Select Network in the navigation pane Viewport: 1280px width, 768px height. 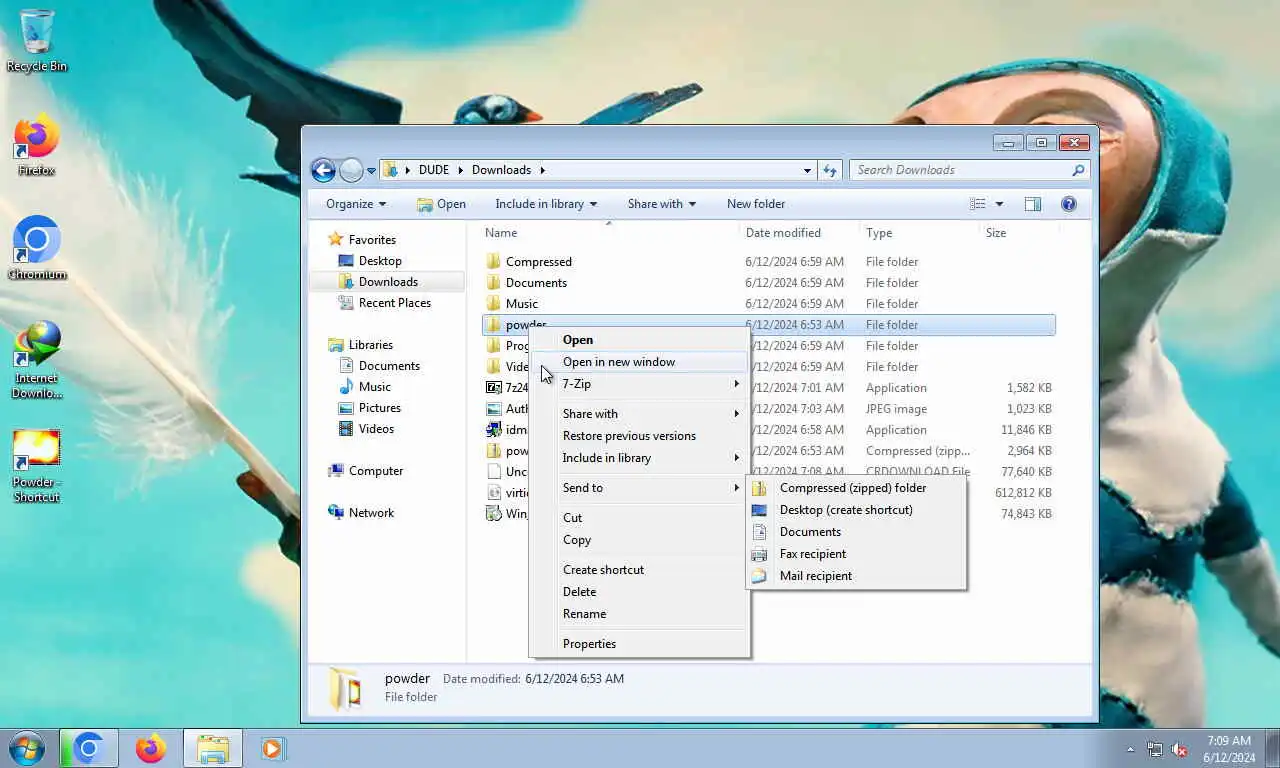[x=361, y=513]
